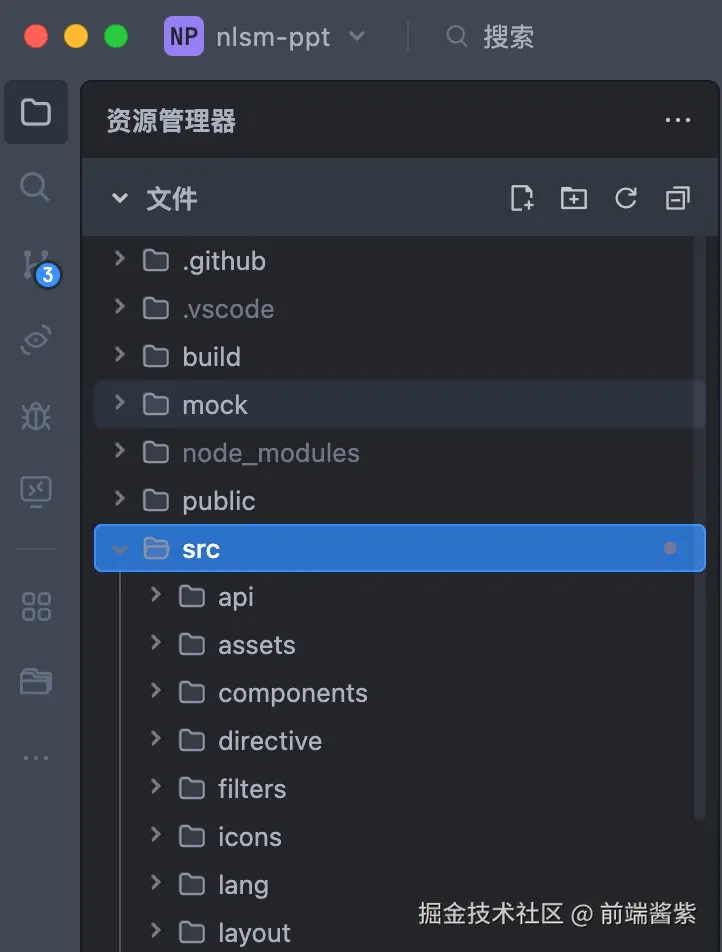Click the 搜索 search field

[x=508, y=37]
